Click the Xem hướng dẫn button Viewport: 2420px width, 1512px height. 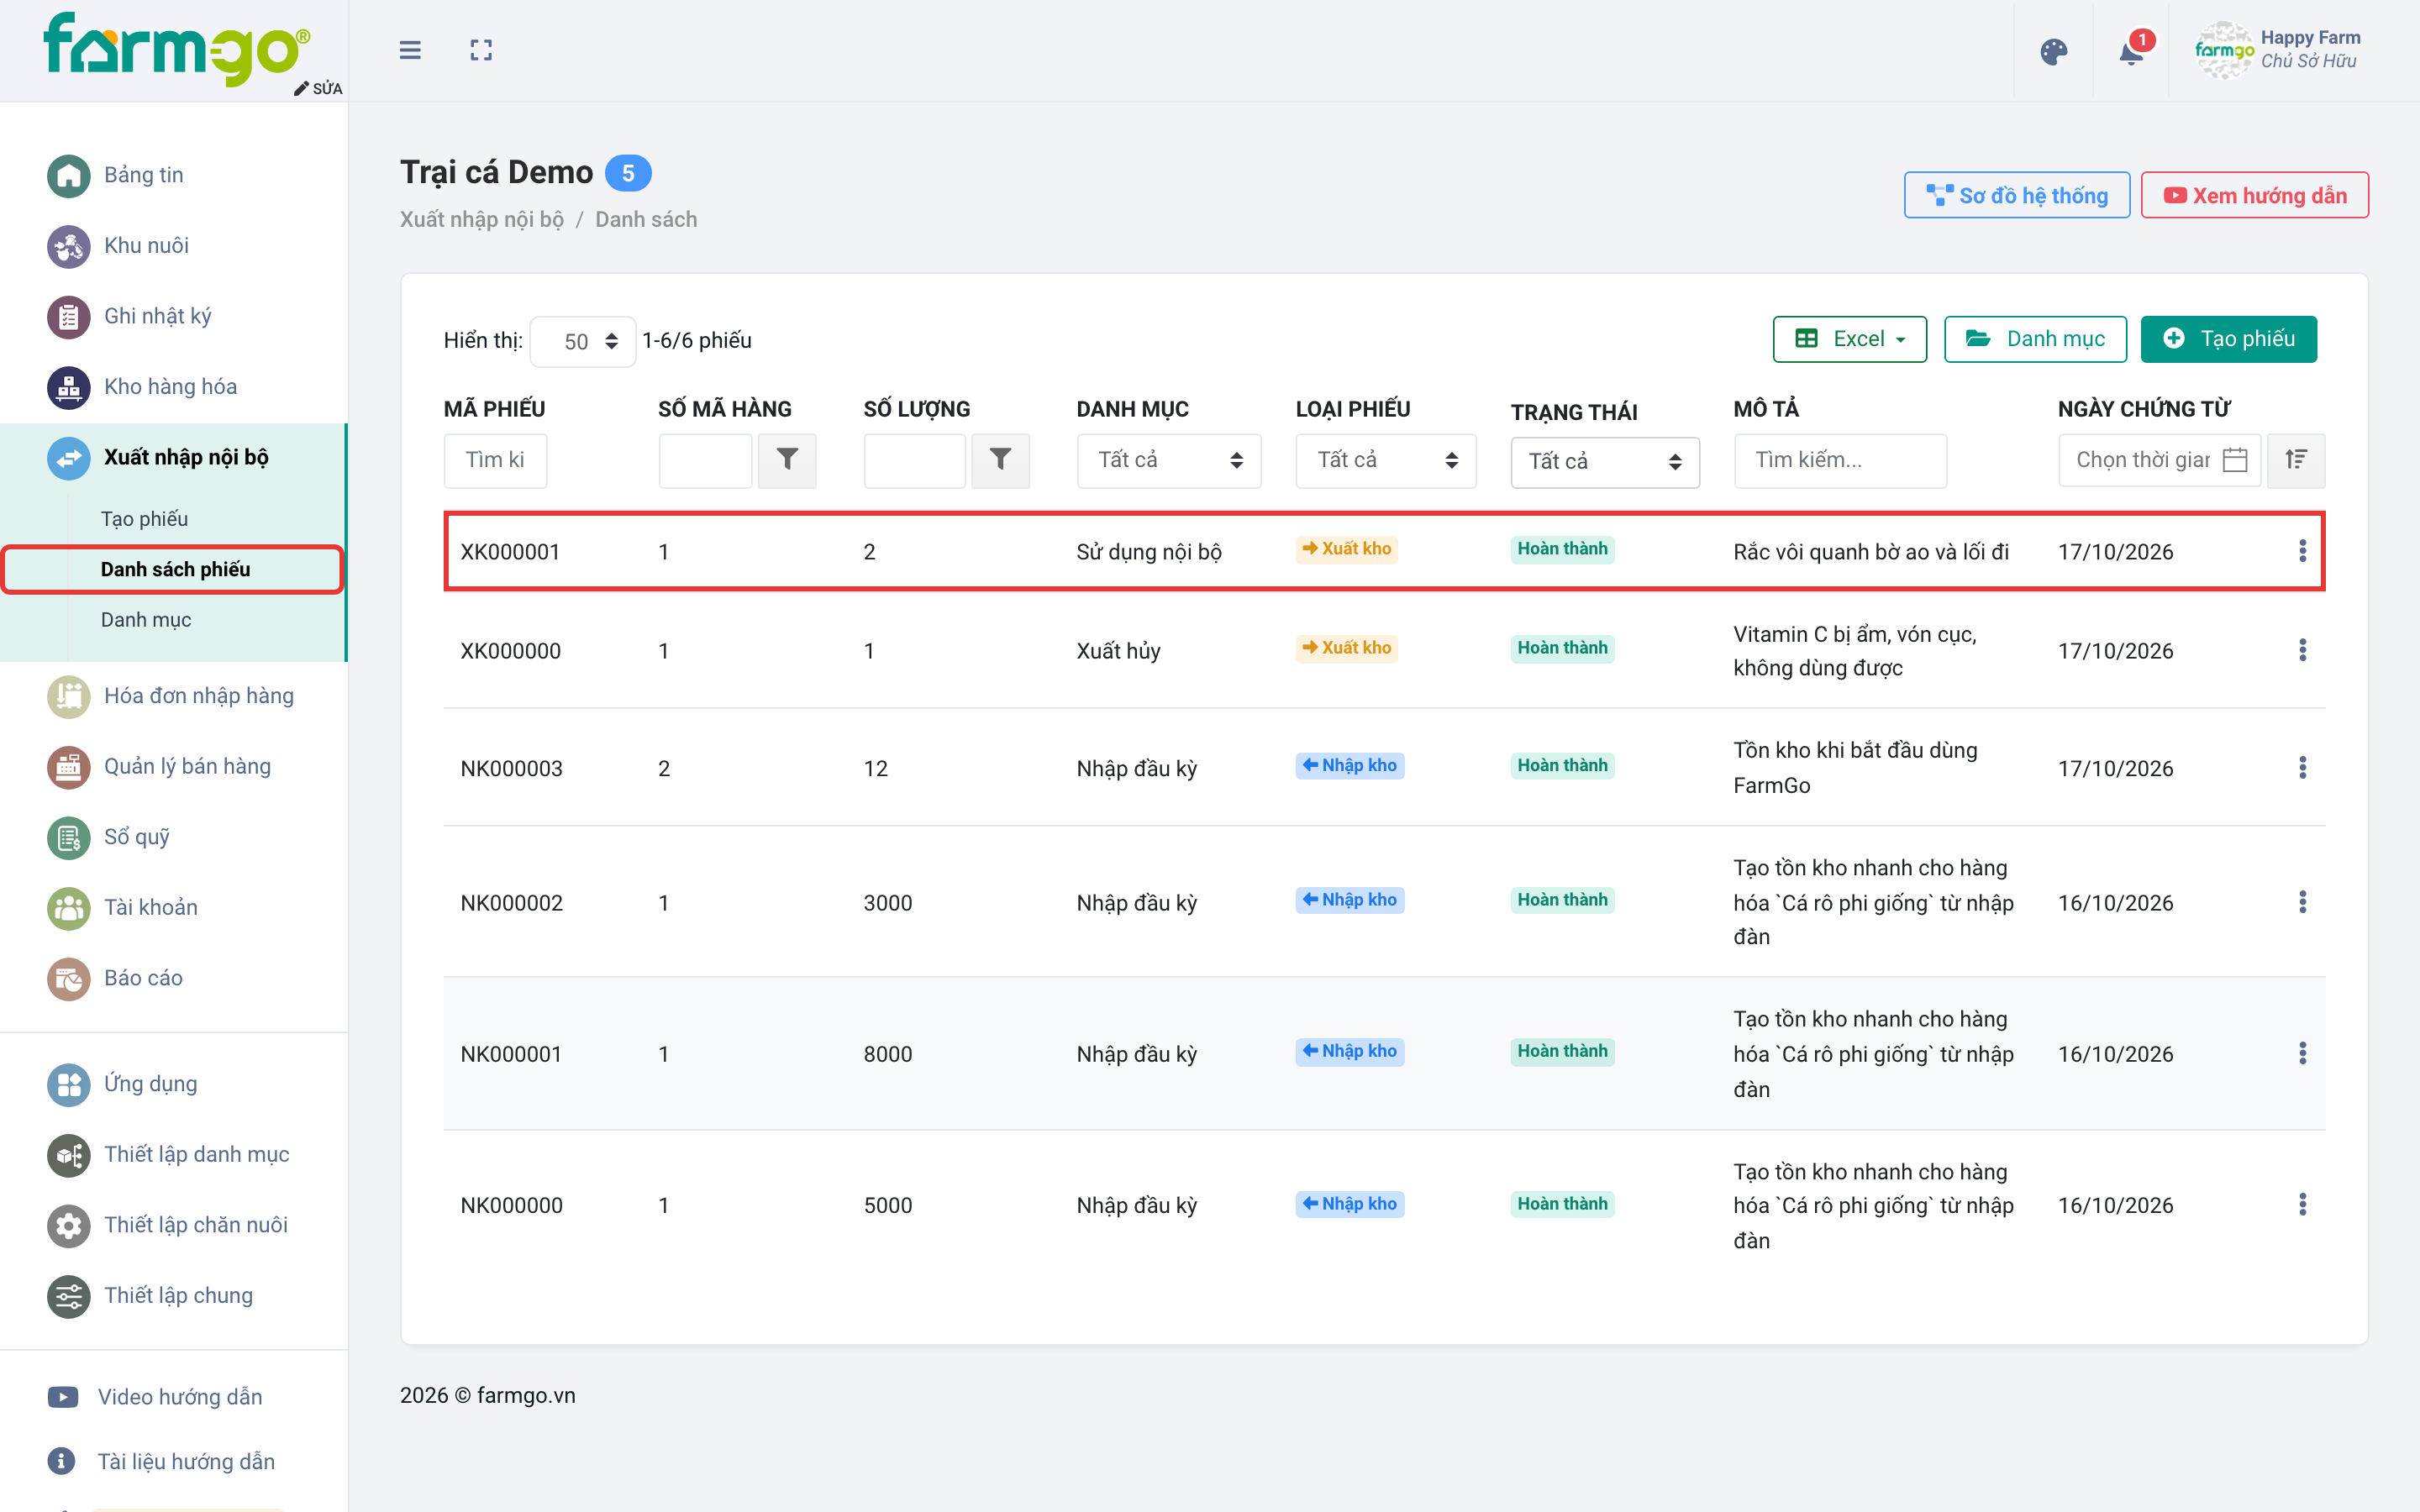point(2254,196)
